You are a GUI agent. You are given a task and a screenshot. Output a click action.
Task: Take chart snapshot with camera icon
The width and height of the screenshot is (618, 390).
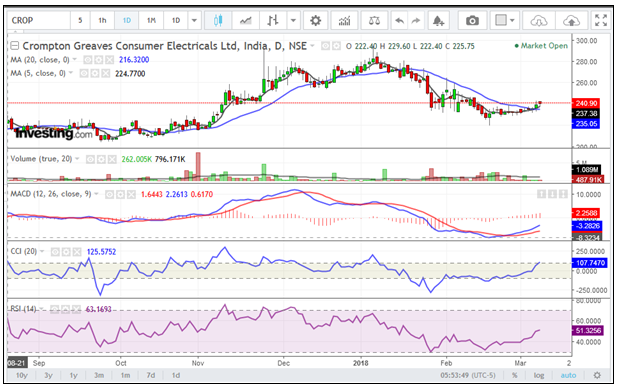coord(472,20)
